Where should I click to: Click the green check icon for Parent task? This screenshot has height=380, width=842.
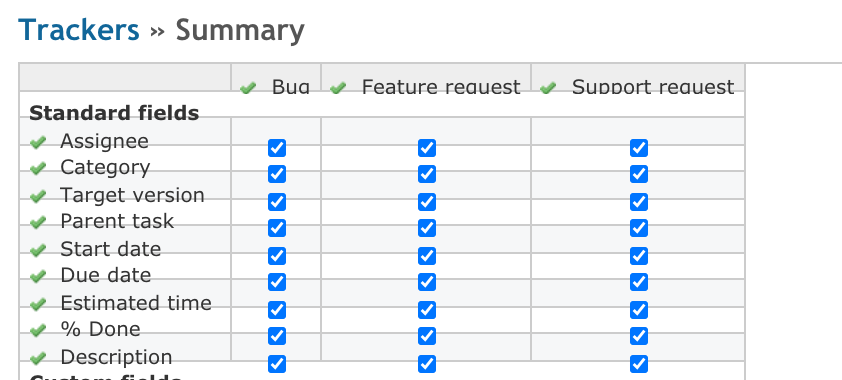tap(38, 222)
